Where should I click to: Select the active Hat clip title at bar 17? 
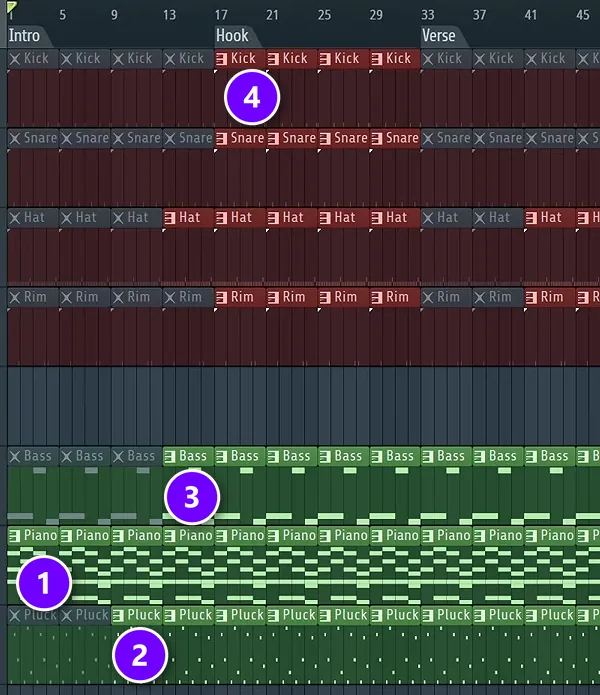(x=241, y=217)
